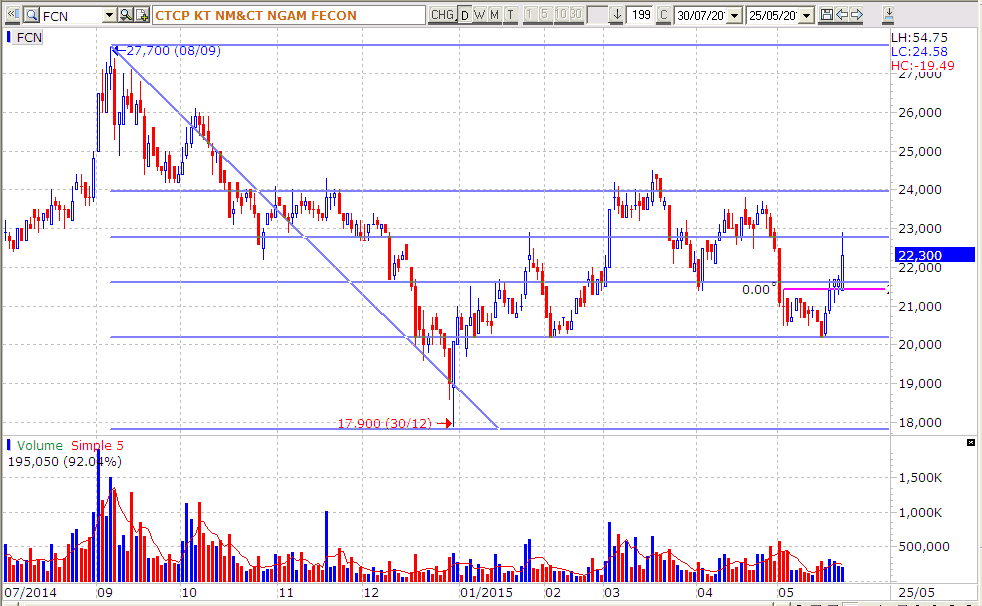Click the LH:54.75 readout

point(919,38)
